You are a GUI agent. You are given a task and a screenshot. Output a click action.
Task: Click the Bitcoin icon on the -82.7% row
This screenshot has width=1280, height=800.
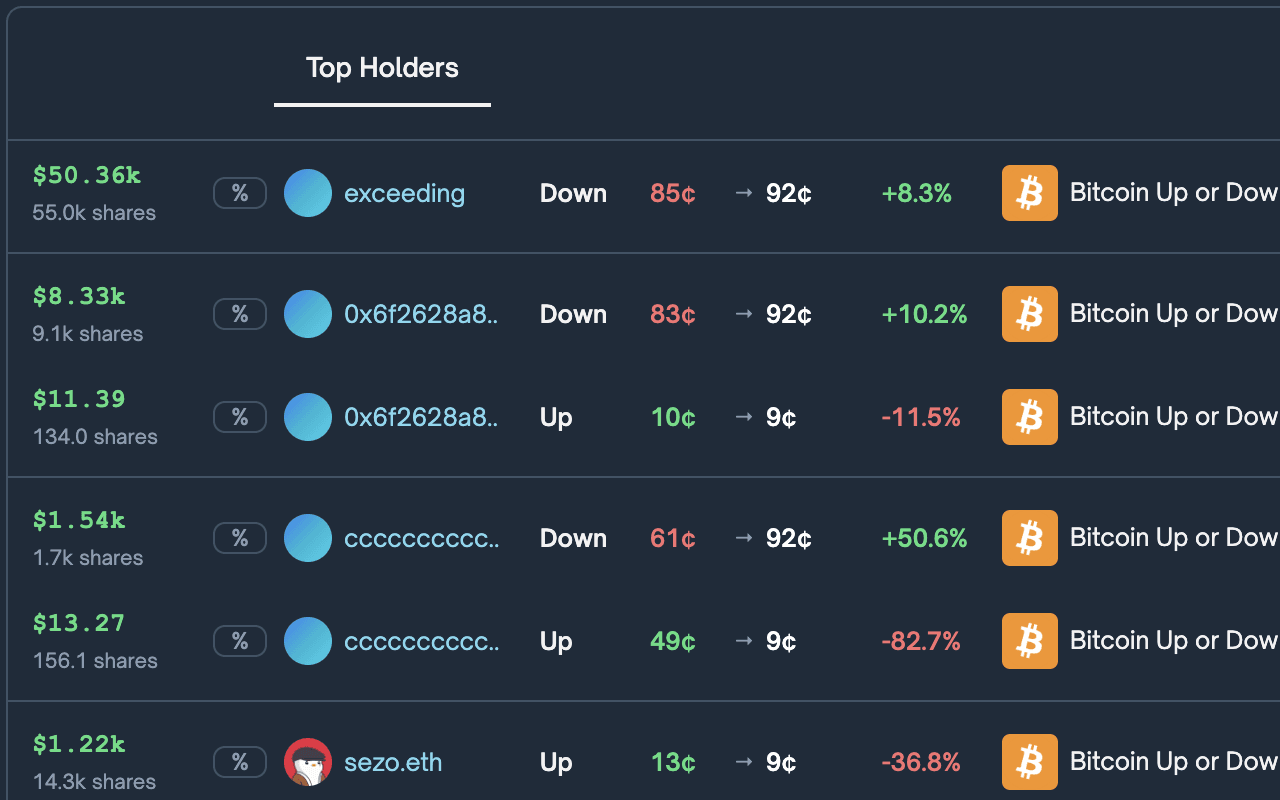(1029, 640)
